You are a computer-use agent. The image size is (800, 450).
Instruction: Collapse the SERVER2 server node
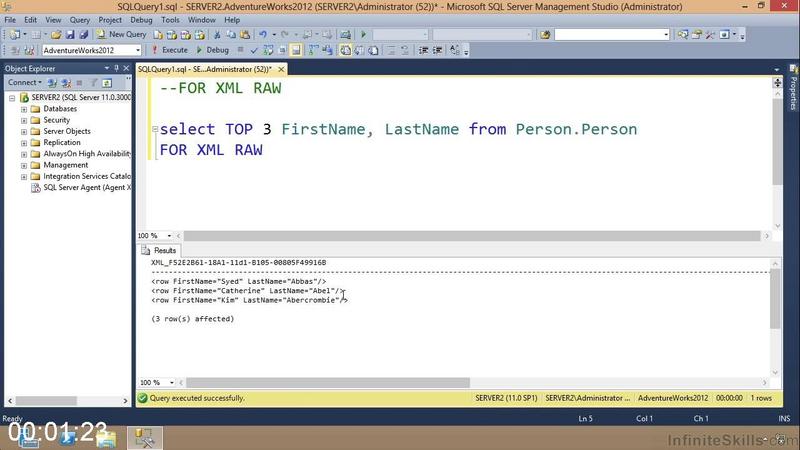point(12,97)
